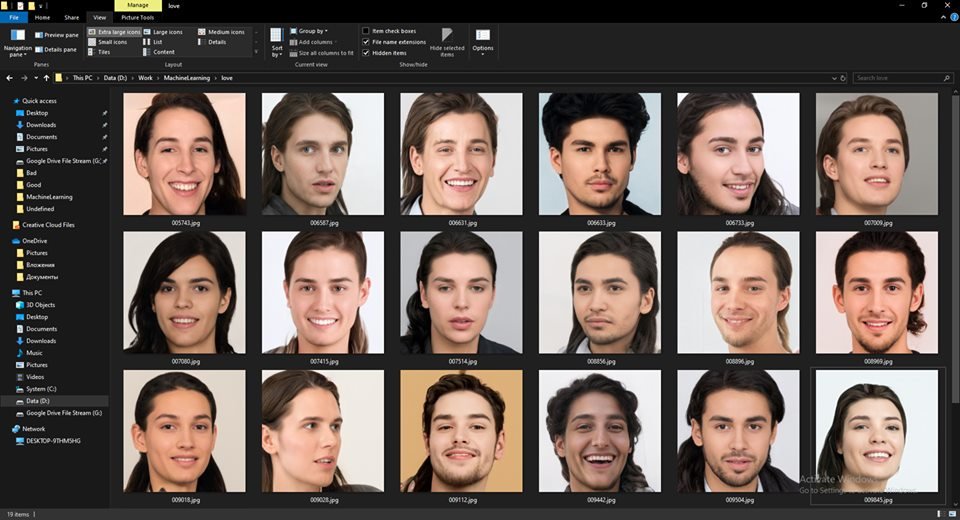Select Extra large icons layout
The width and height of the screenshot is (960, 520).
point(114,32)
